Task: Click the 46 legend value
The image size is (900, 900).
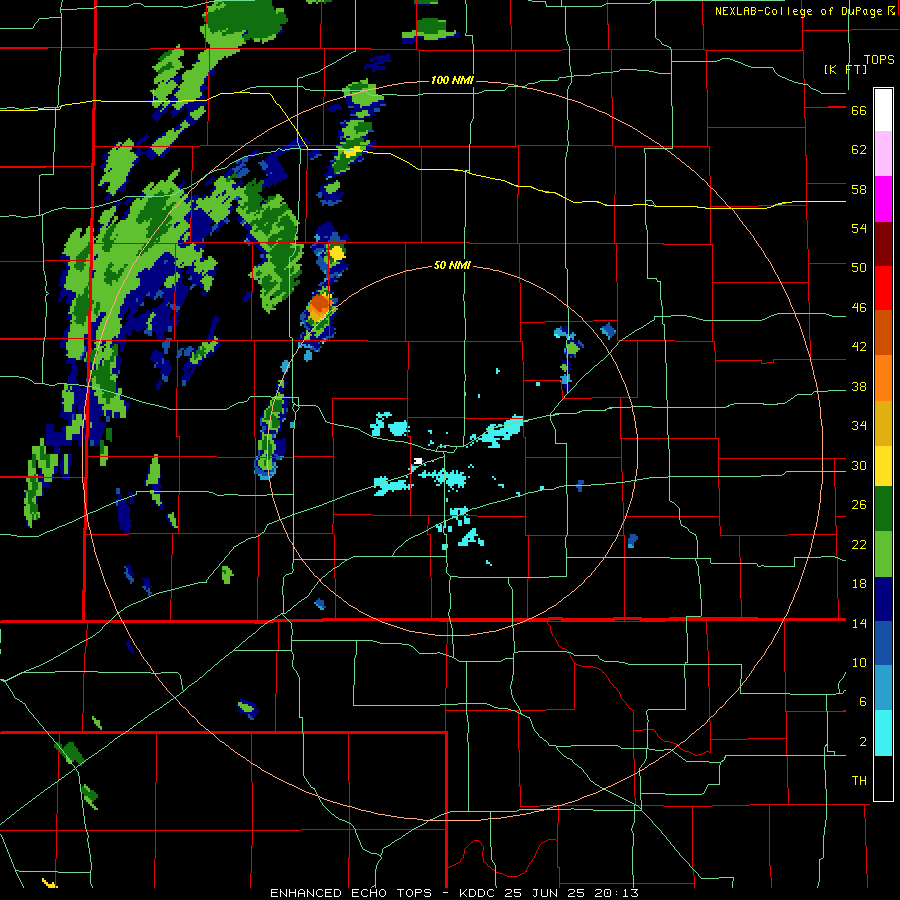Action: coord(859,308)
